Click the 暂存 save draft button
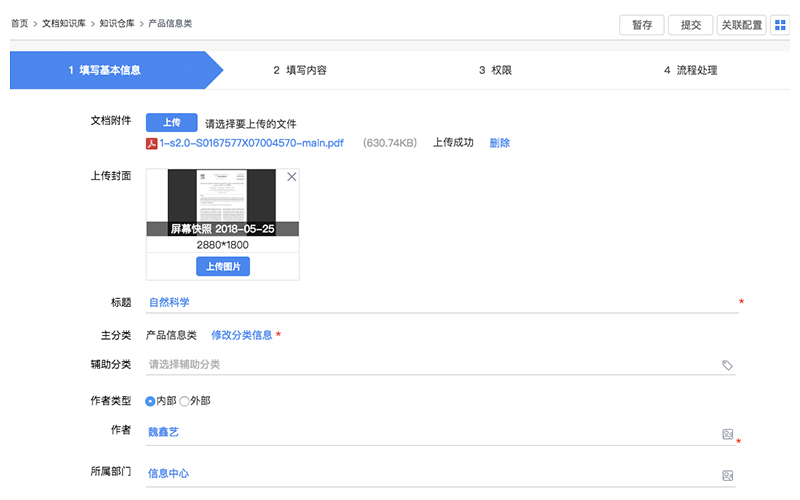This screenshot has height=500, width=800. (x=642, y=25)
